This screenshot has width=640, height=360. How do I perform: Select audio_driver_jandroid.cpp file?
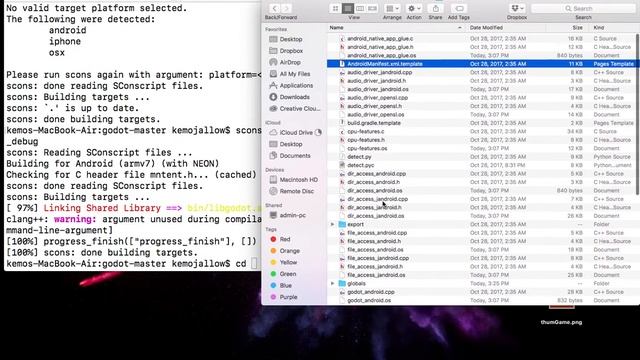pos(481,72)
